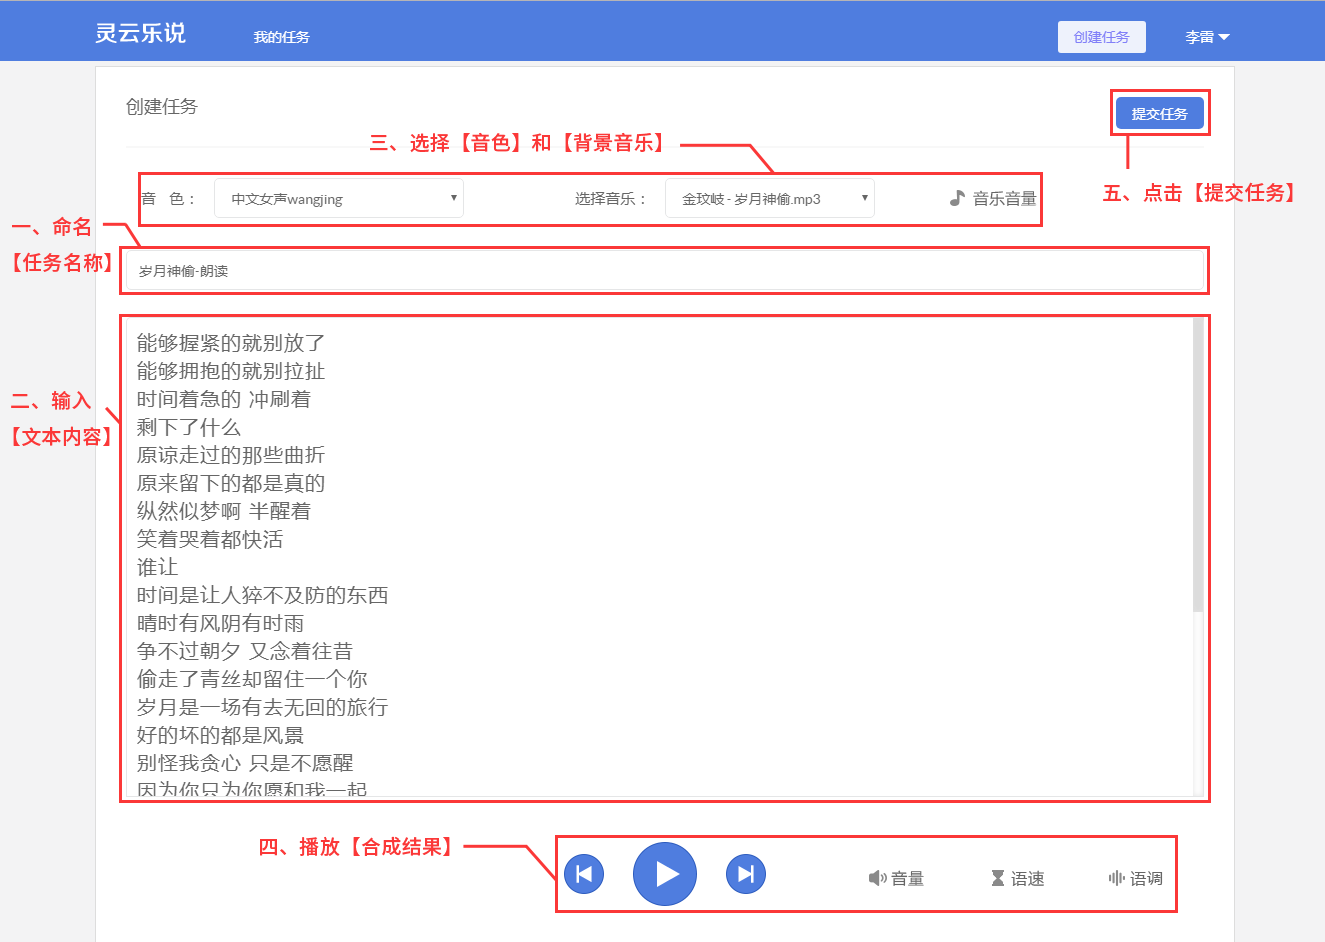
Task: Expand the 李雷 user account menu
Action: (1206, 37)
